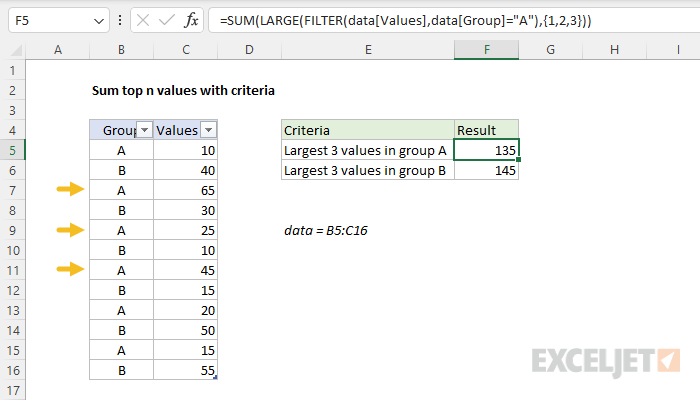Select column D header

[250, 50]
